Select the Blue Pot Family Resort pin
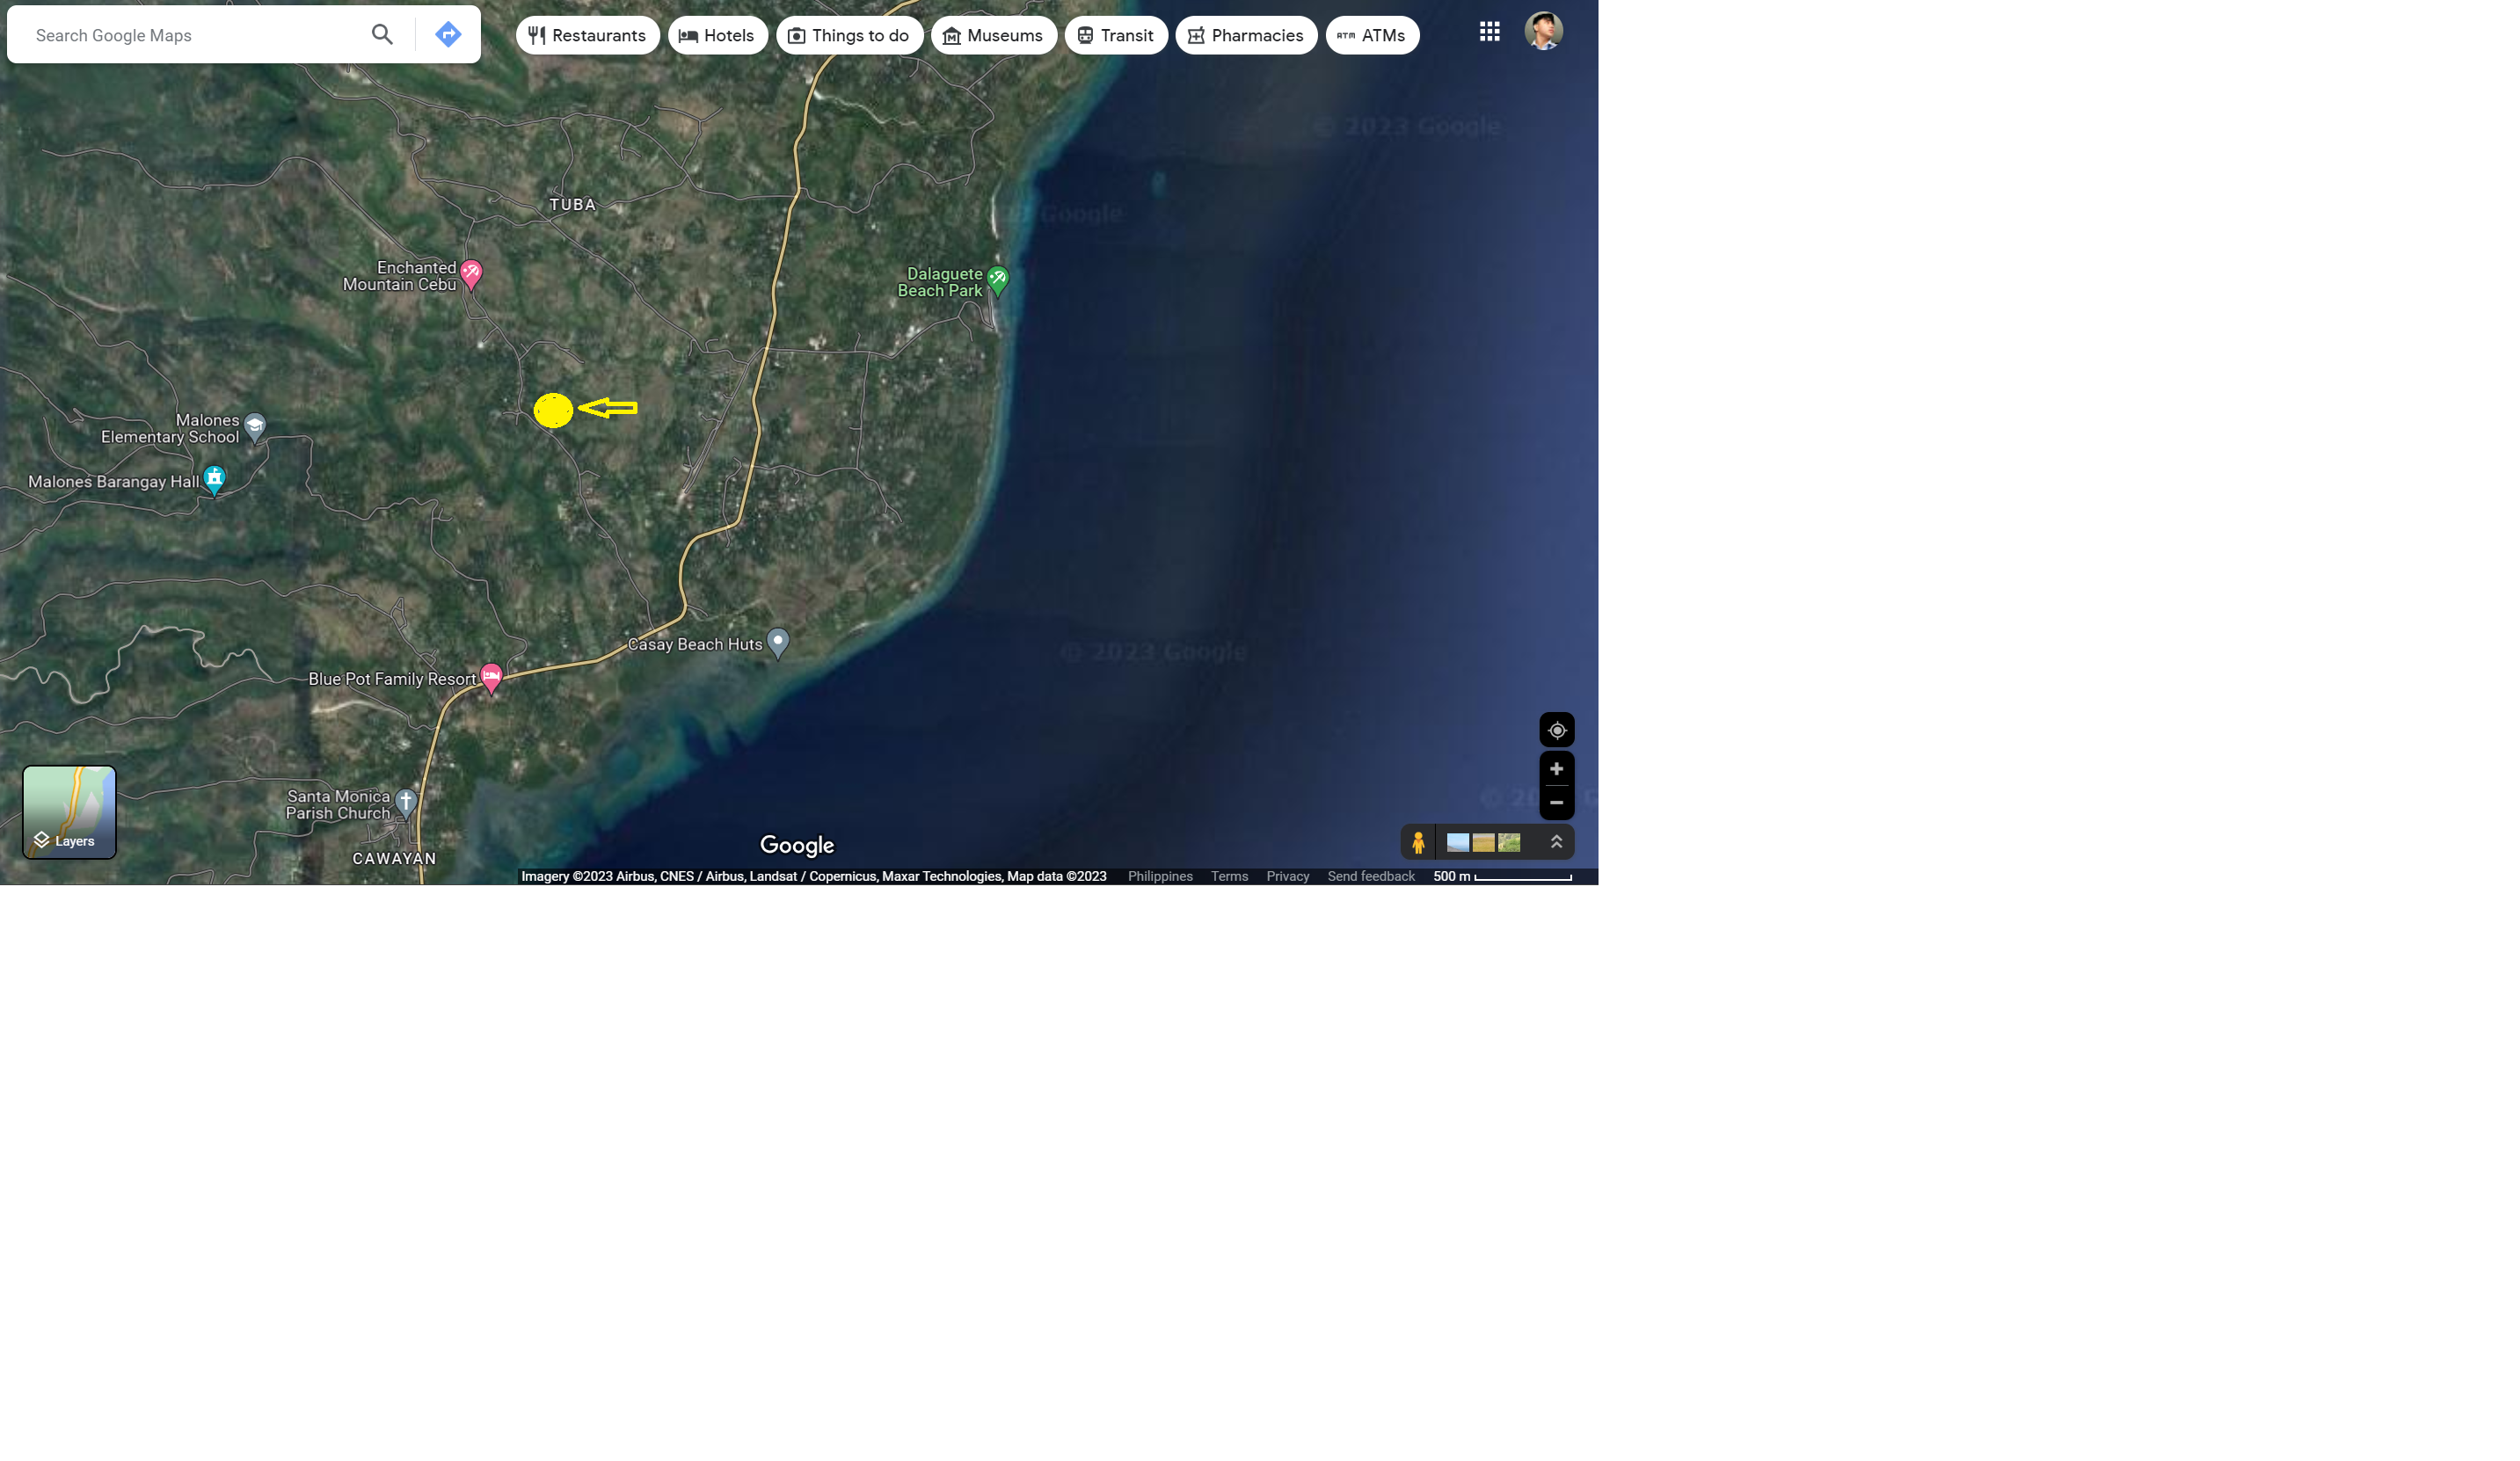 pos(490,678)
